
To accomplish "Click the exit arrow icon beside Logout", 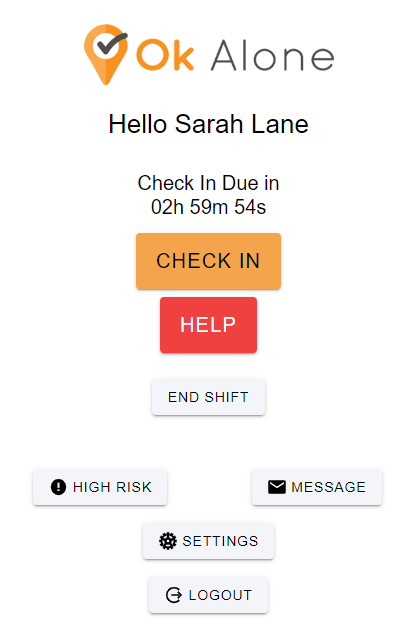I will click(174, 595).
